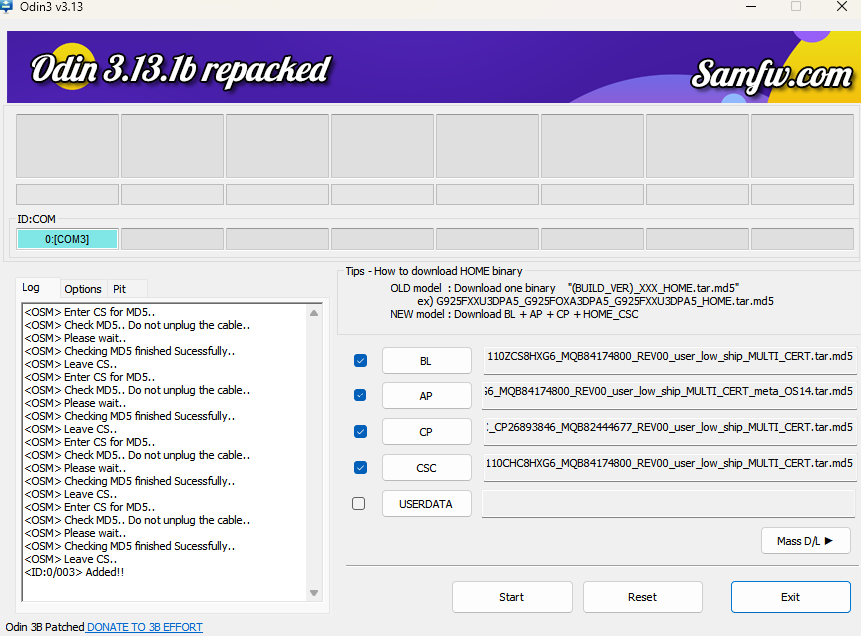Click the Exit button

click(x=790, y=597)
